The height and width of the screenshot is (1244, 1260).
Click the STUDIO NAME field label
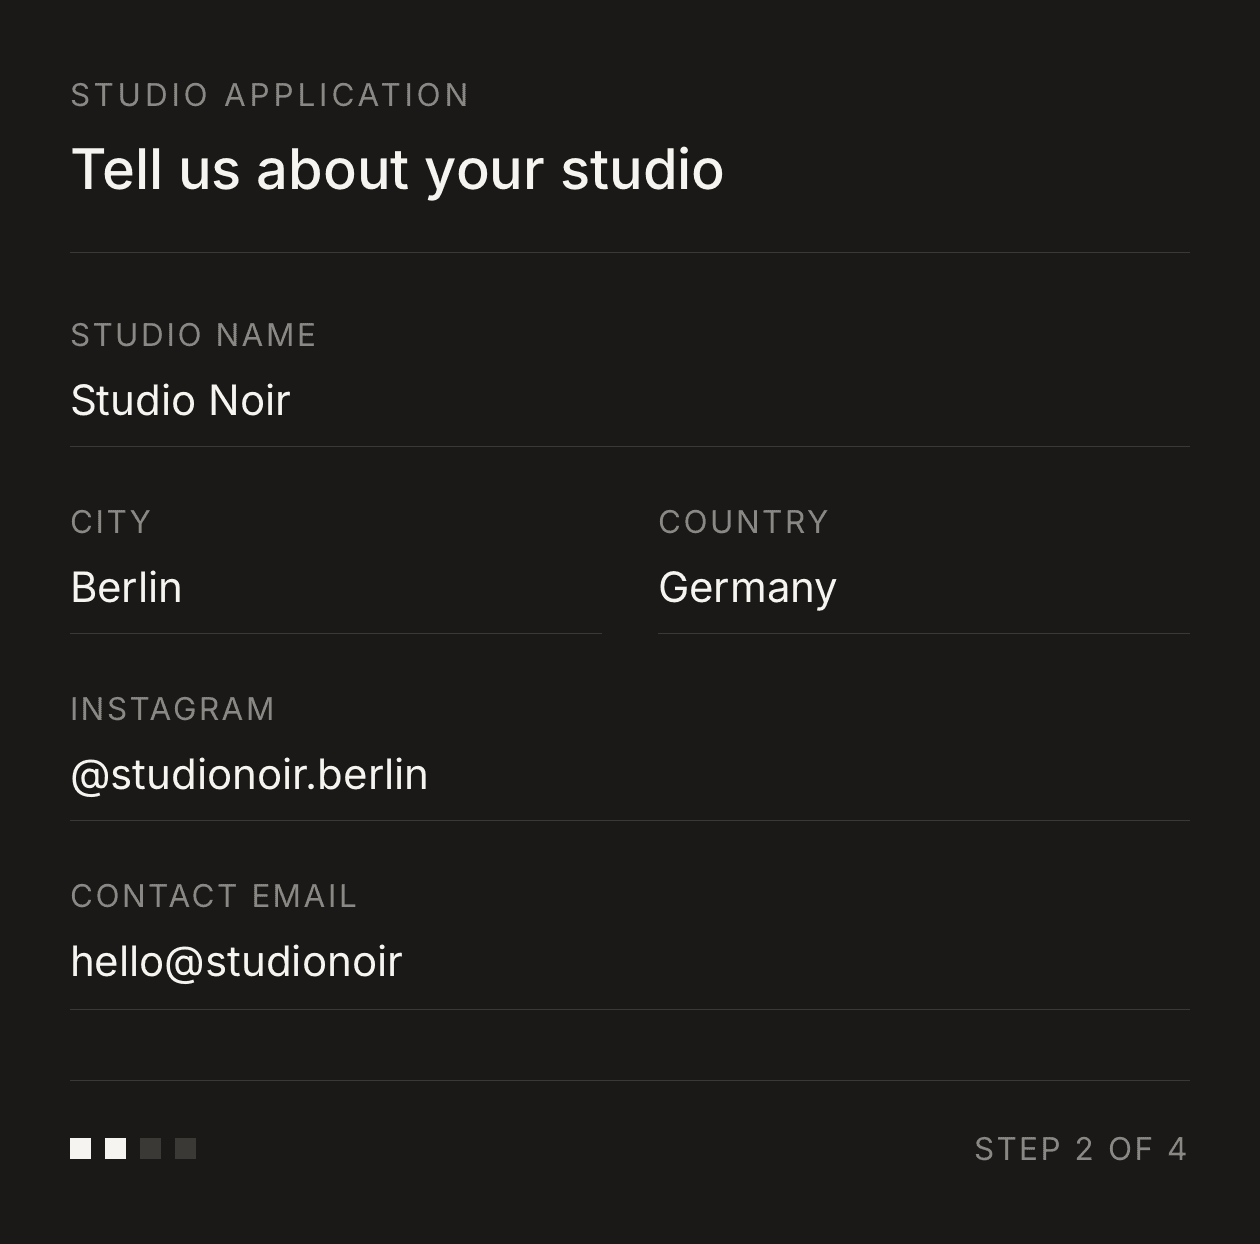point(193,335)
